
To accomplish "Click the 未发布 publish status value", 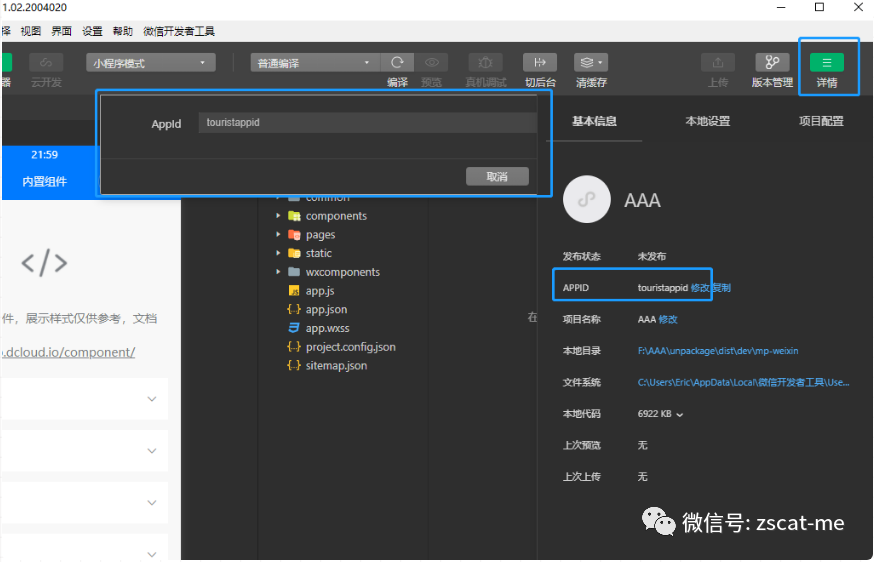I will click(652, 256).
